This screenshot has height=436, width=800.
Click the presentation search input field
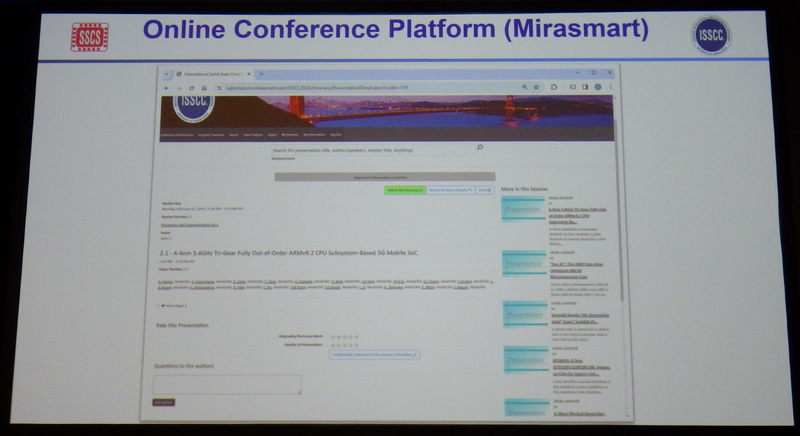click(x=372, y=150)
